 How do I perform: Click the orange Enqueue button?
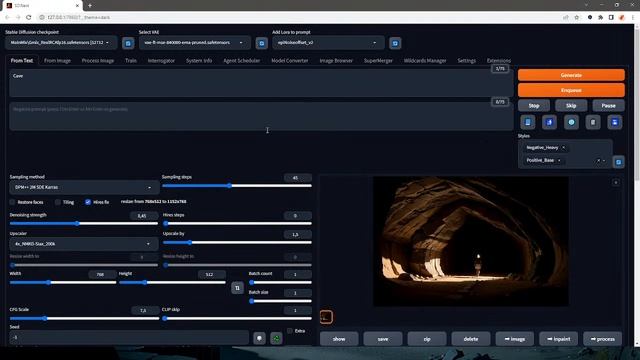point(571,90)
